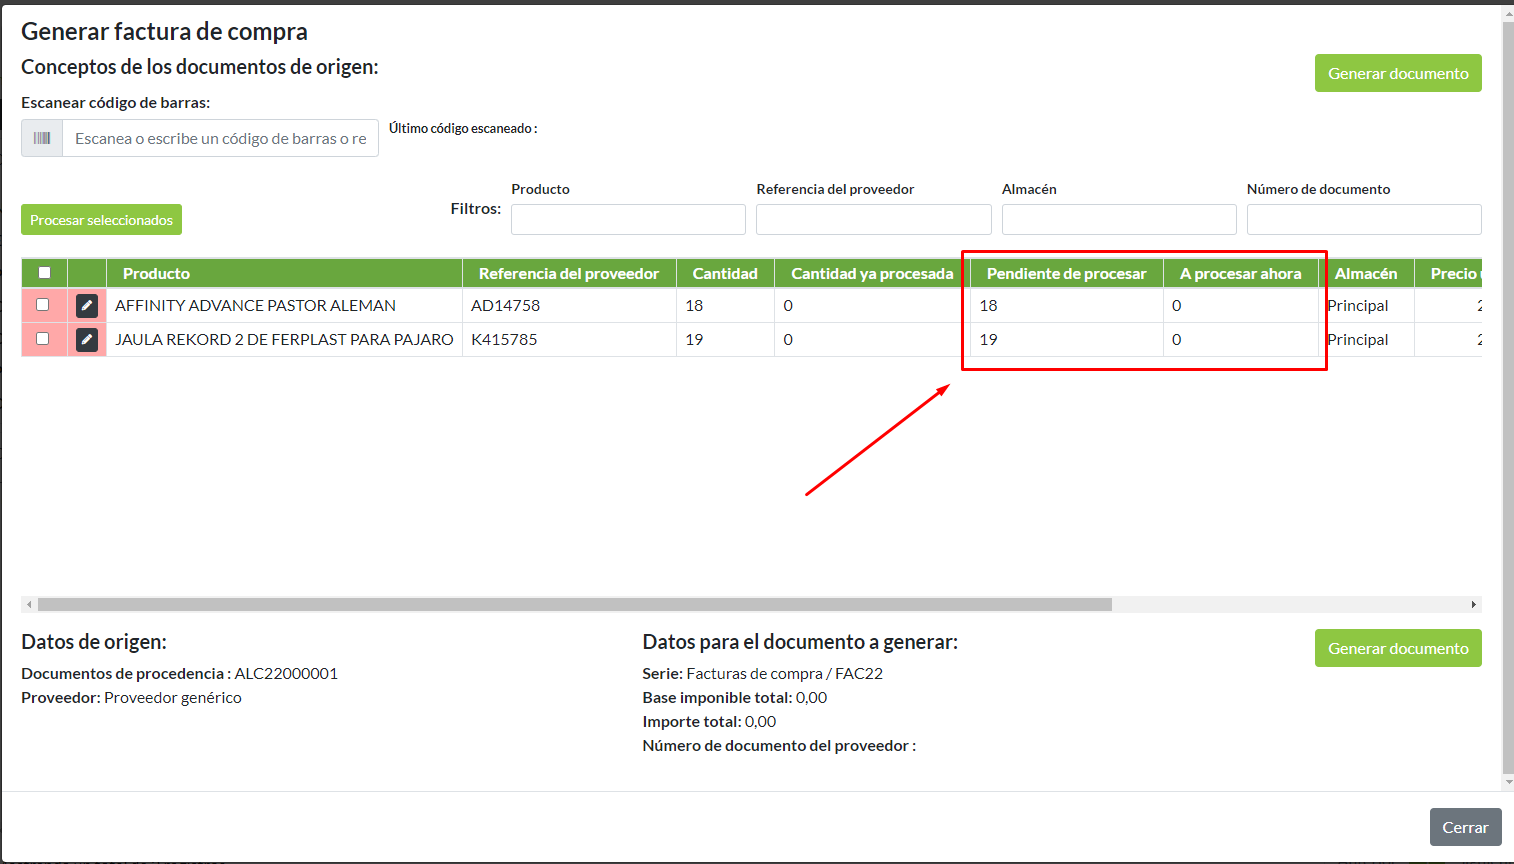Check the AFFINITY ADVANCE PASTOR ALEMAN row checkbox
Viewport: 1514px width, 864px height.
(43, 305)
